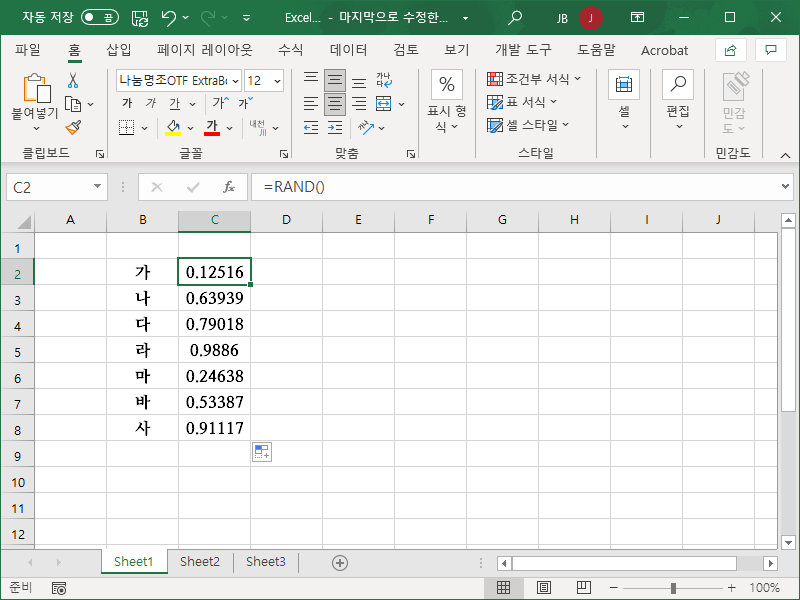This screenshot has height=600, width=800.
Task: Click the Share icon button
Action: pos(731,50)
